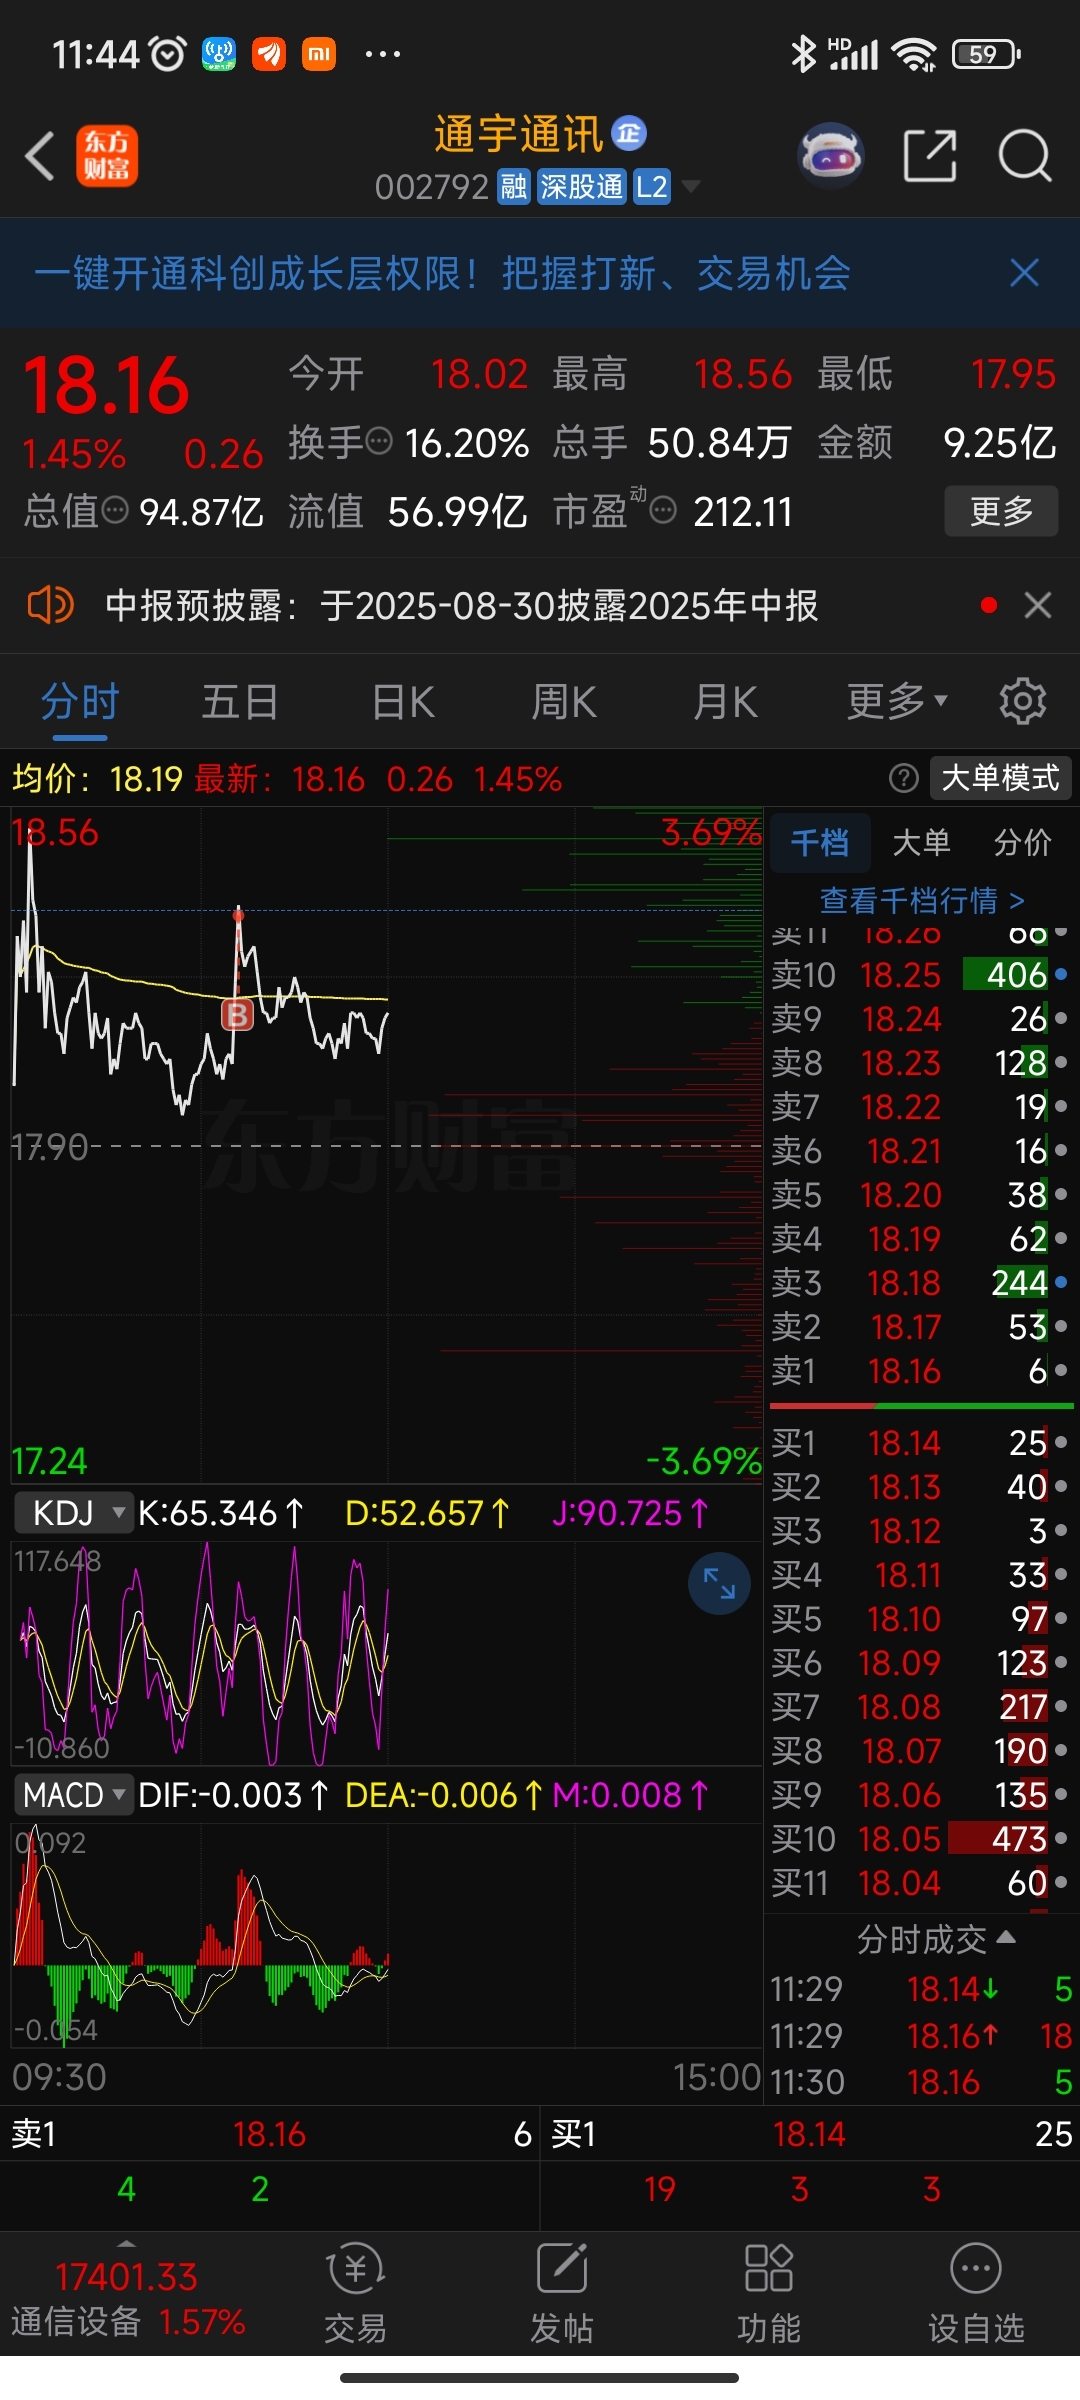Open 中报预披露 announcement text

(x=461, y=605)
